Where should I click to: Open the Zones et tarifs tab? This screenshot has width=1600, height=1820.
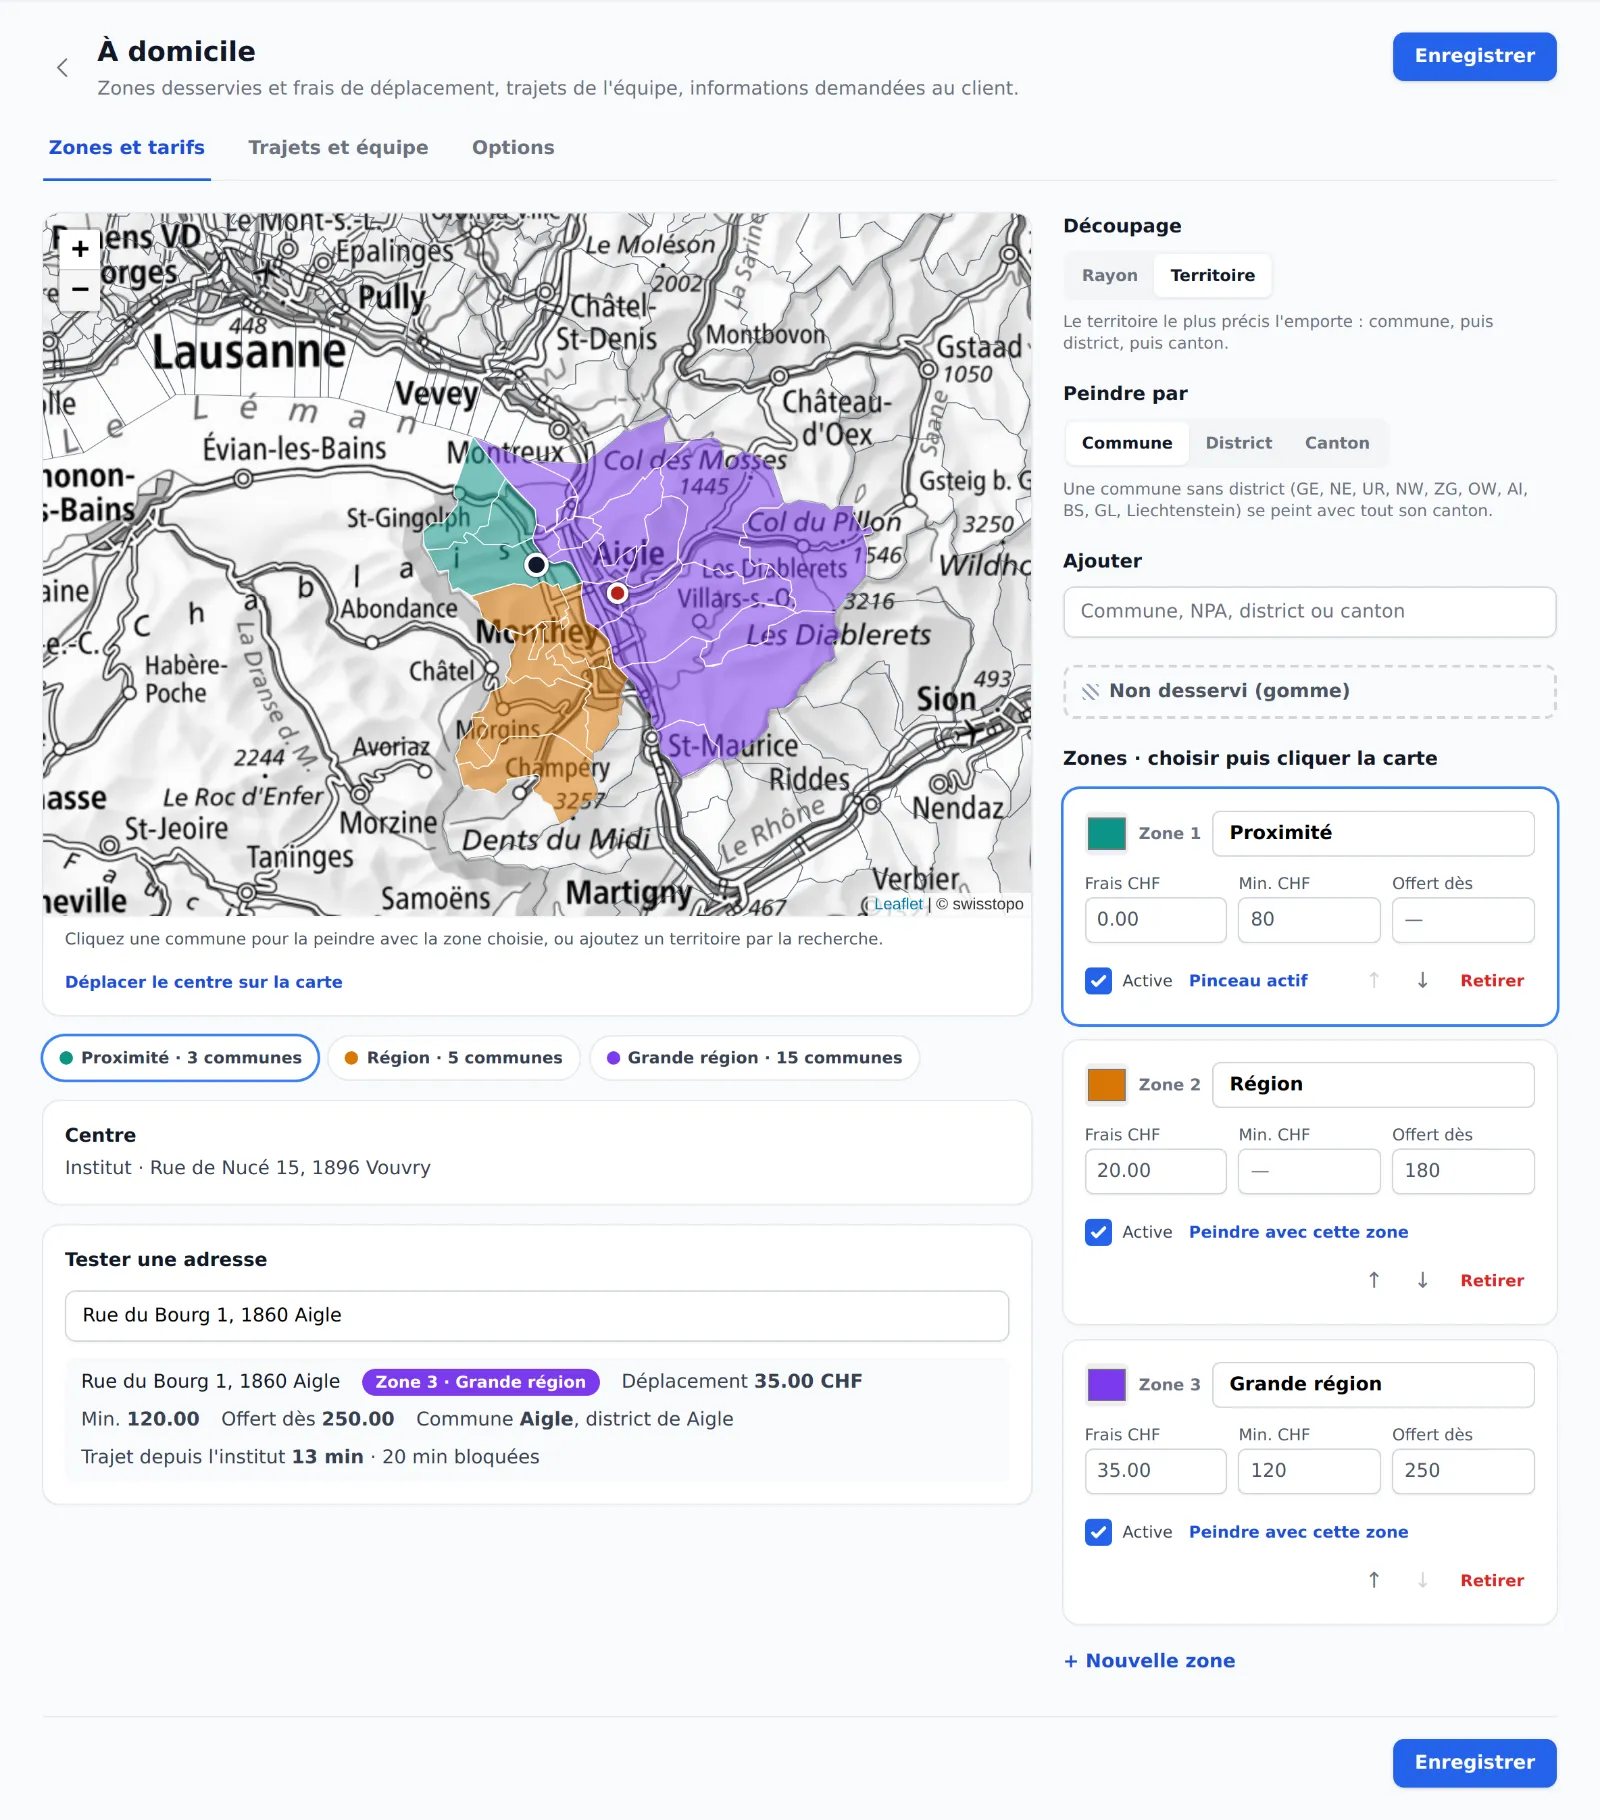point(127,148)
